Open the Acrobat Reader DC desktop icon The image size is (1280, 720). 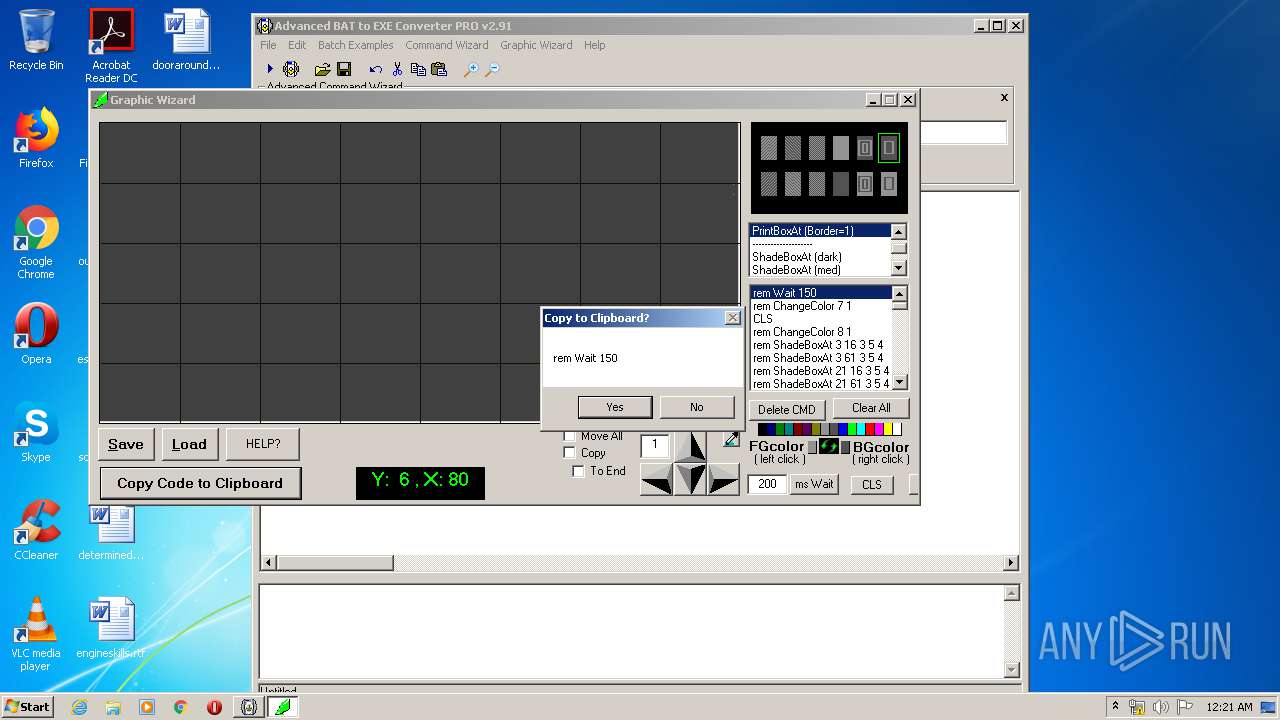point(111,46)
